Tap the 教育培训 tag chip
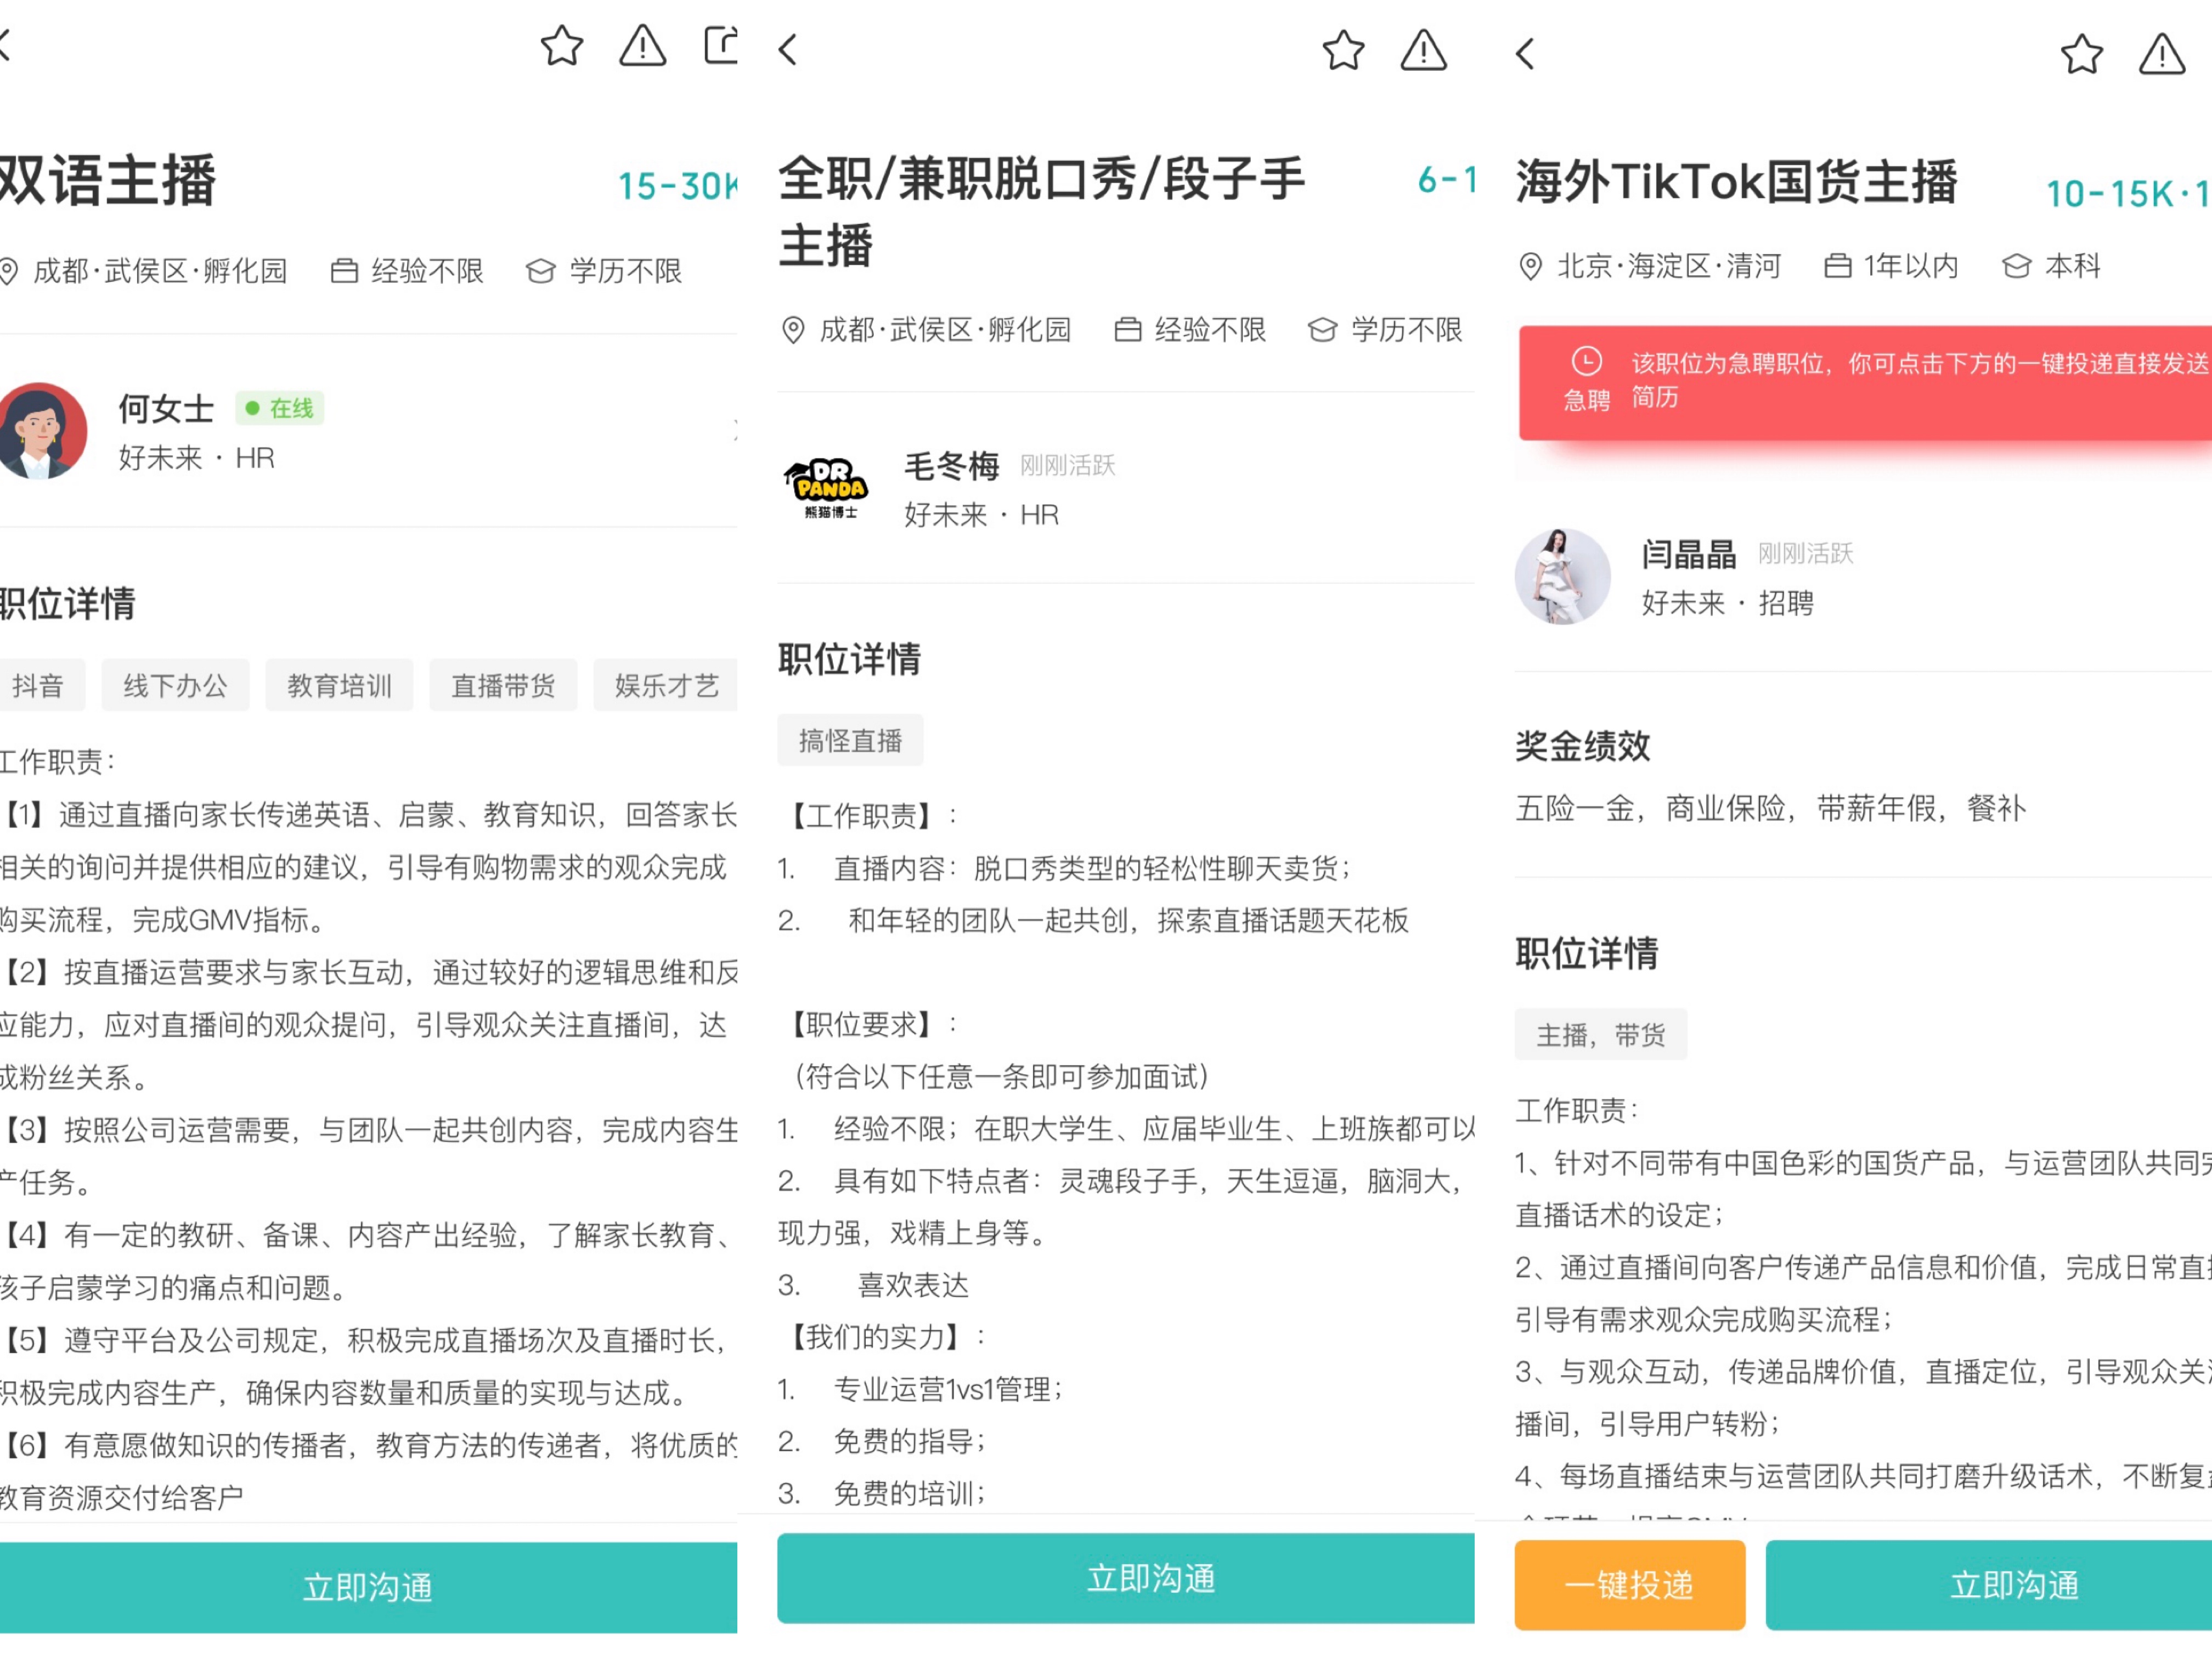 coord(339,686)
